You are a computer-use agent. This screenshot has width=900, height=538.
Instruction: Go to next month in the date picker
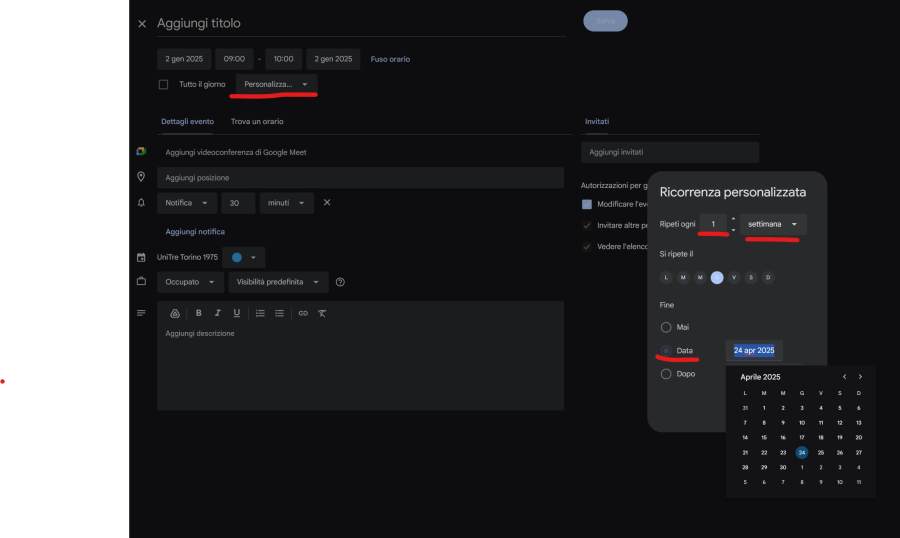click(x=860, y=377)
